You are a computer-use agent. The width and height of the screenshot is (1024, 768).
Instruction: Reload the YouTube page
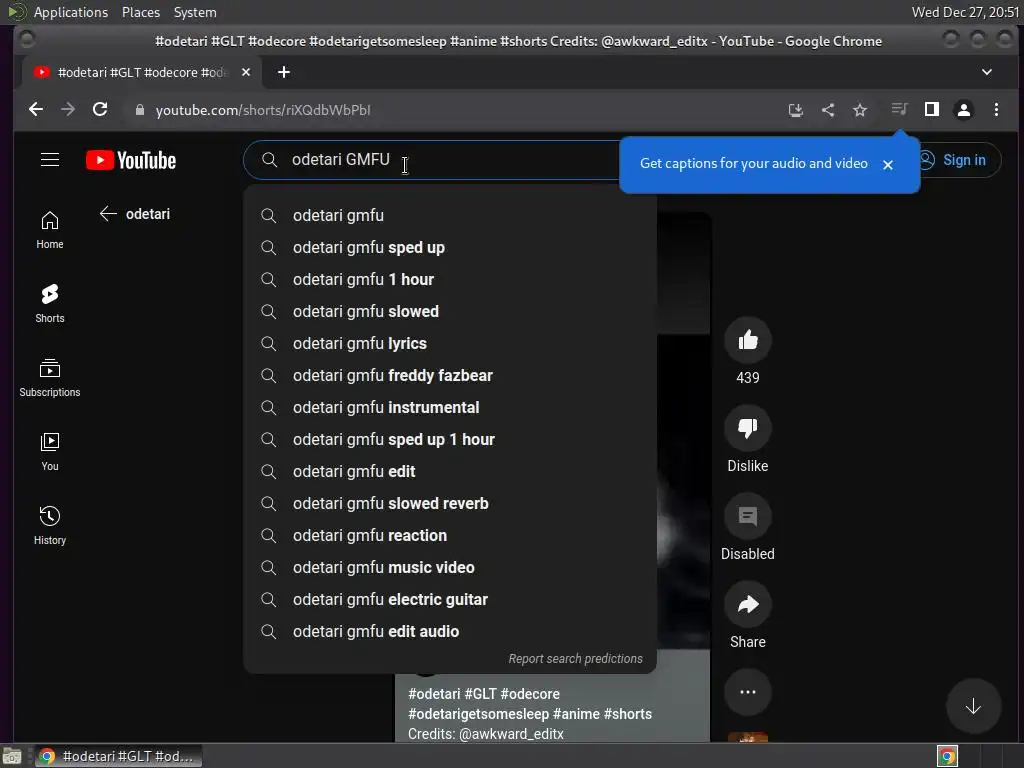tap(100, 110)
